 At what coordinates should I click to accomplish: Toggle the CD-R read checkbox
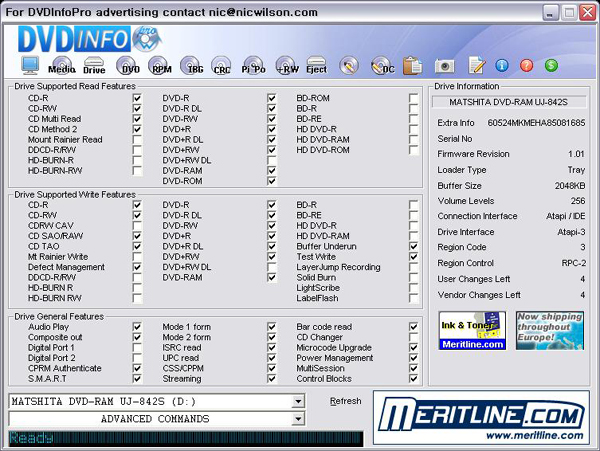137,98
